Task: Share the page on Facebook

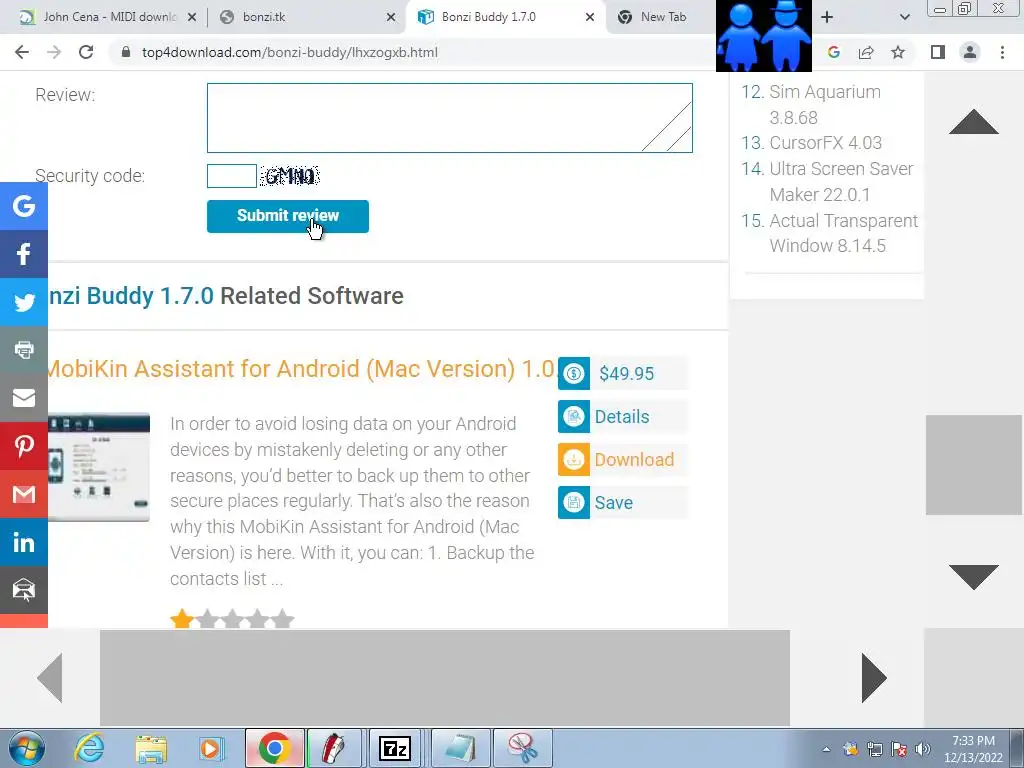Action: pyautogui.click(x=24, y=254)
